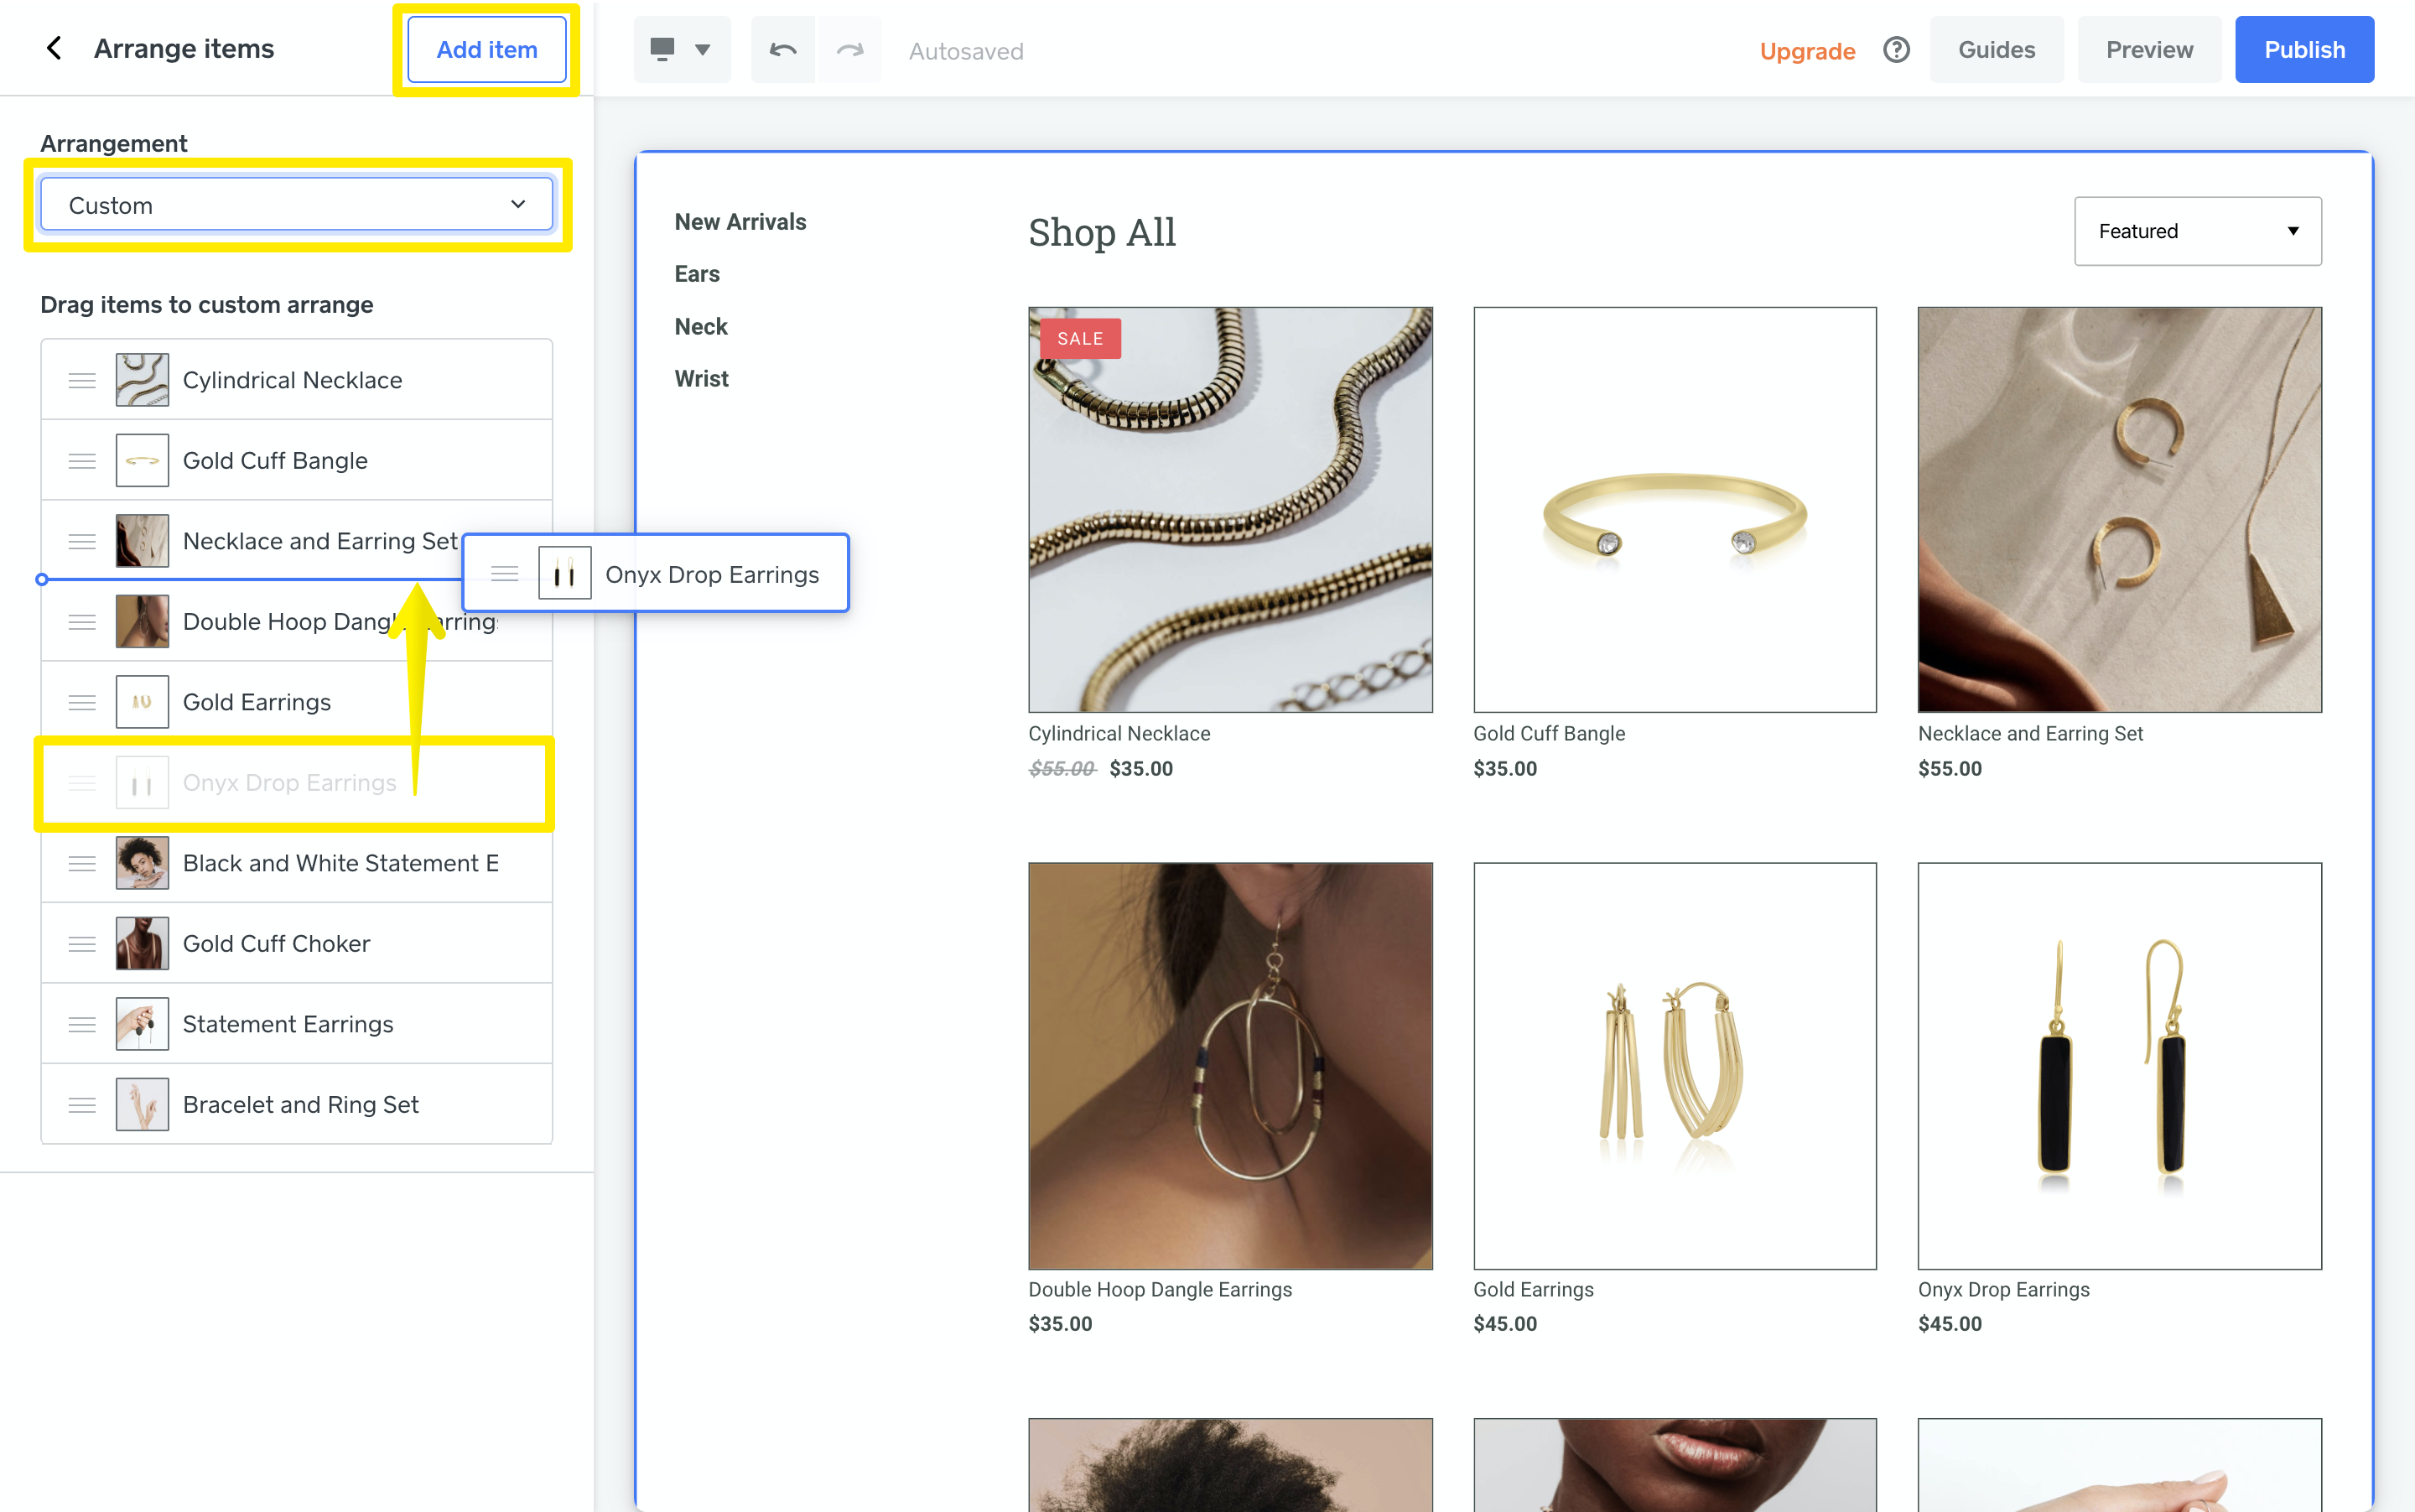Open the Featured sort dropdown
This screenshot has width=2415, height=1512.
(2198, 231)
